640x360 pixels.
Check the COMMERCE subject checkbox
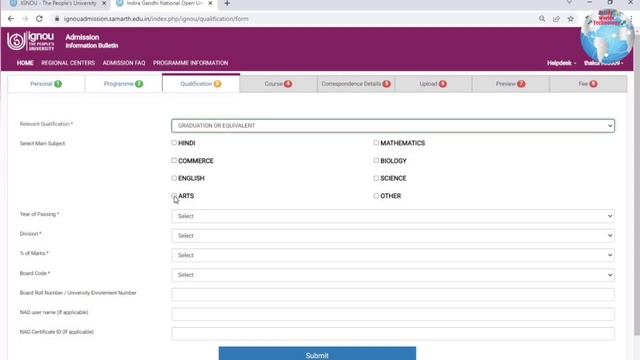coord(174,160)
